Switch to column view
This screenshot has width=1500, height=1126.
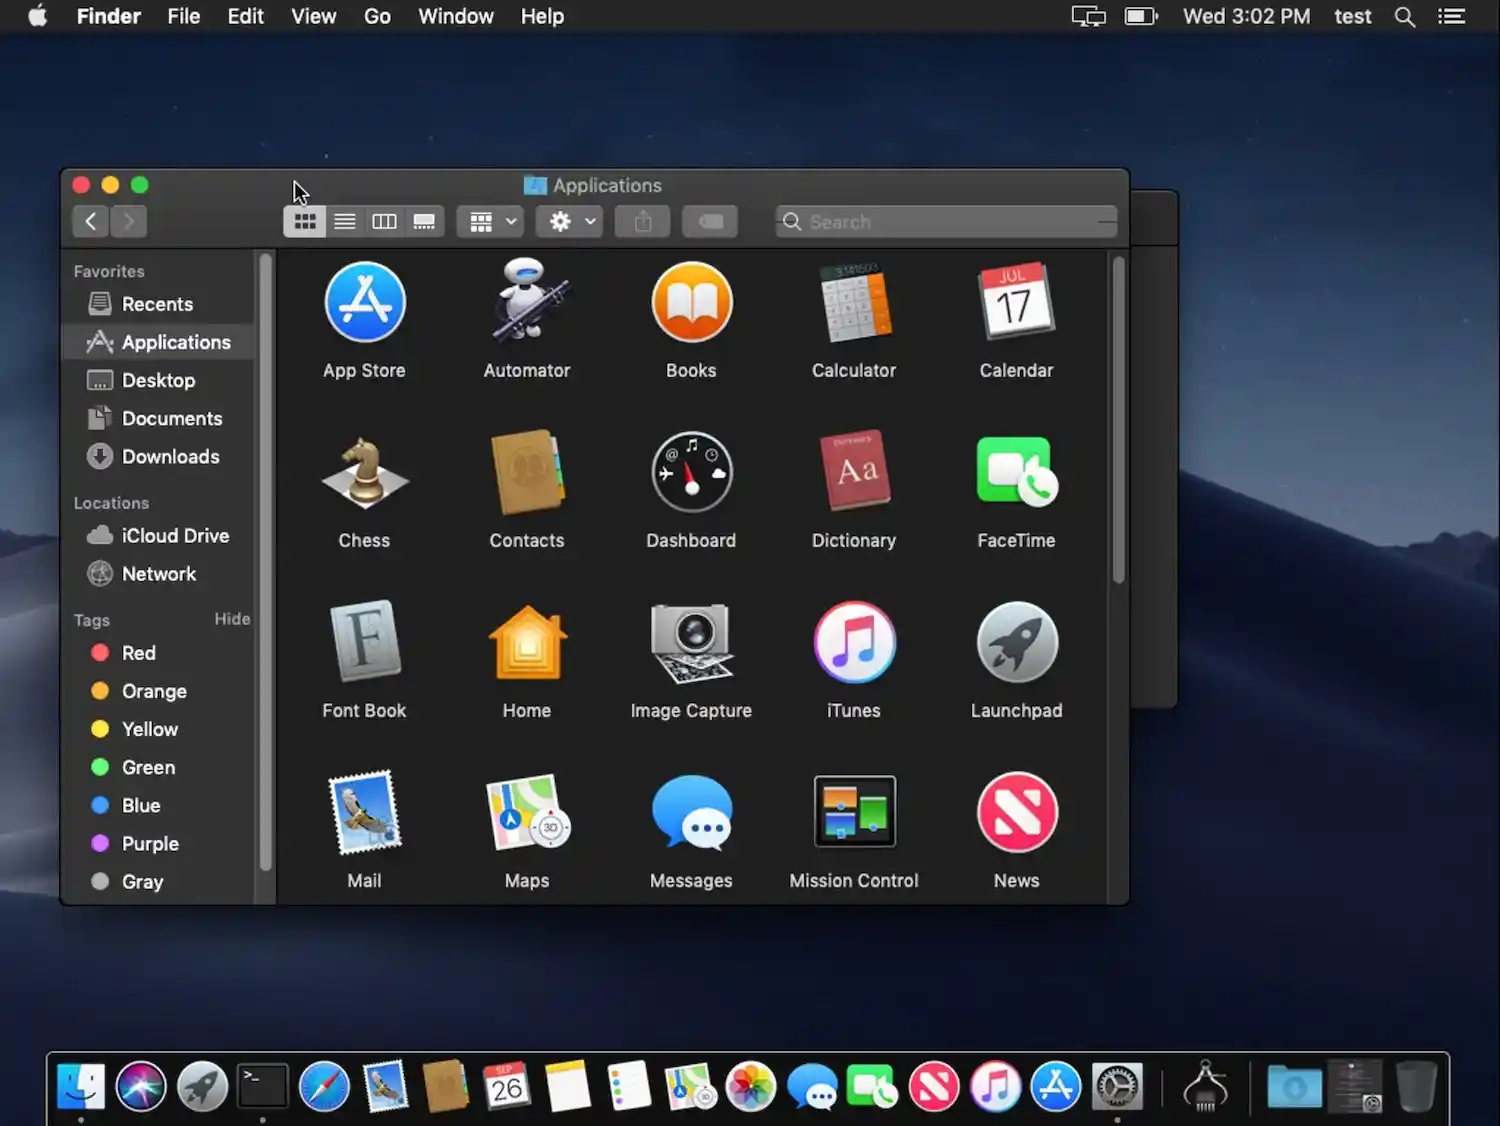click(384, 222)
